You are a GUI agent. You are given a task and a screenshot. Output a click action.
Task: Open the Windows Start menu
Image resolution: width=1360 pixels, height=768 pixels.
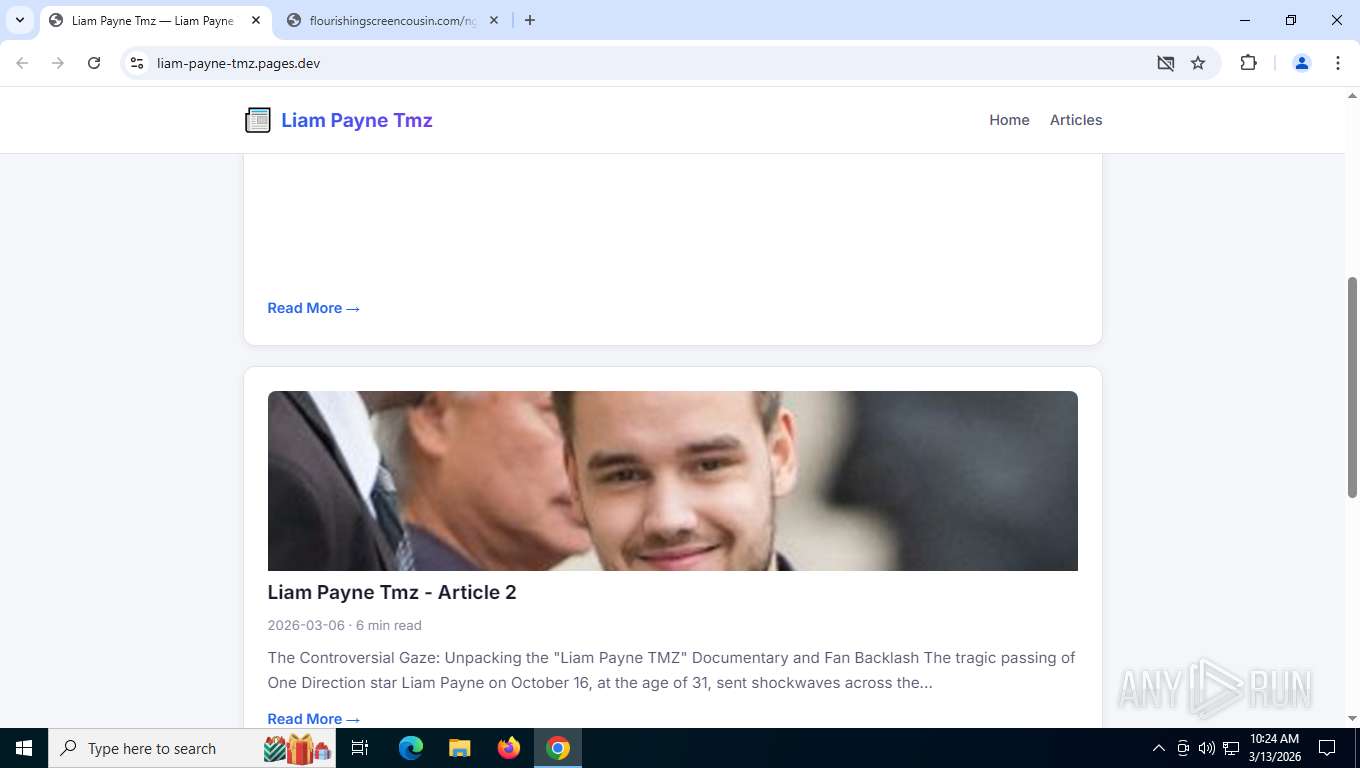24,748
